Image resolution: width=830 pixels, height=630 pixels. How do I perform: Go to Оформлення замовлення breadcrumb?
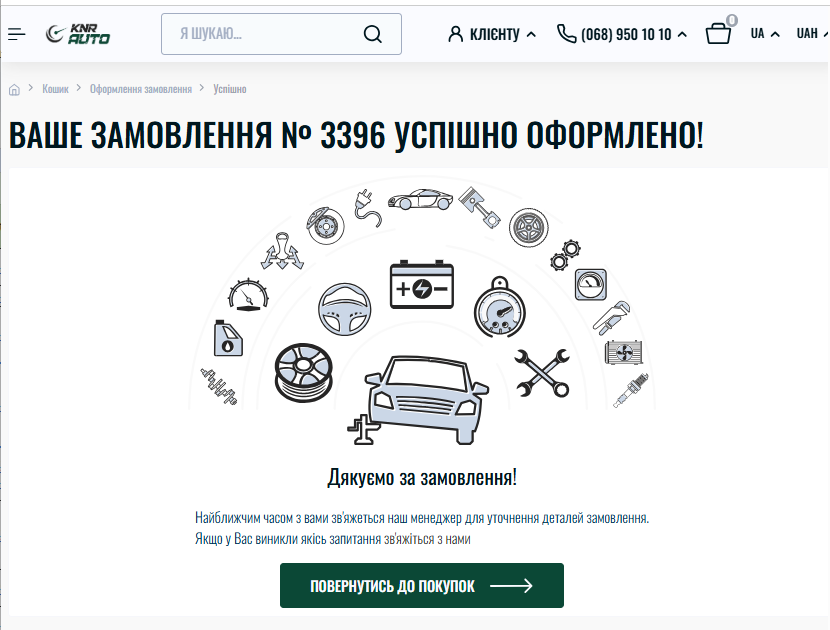tap(141, 89)
